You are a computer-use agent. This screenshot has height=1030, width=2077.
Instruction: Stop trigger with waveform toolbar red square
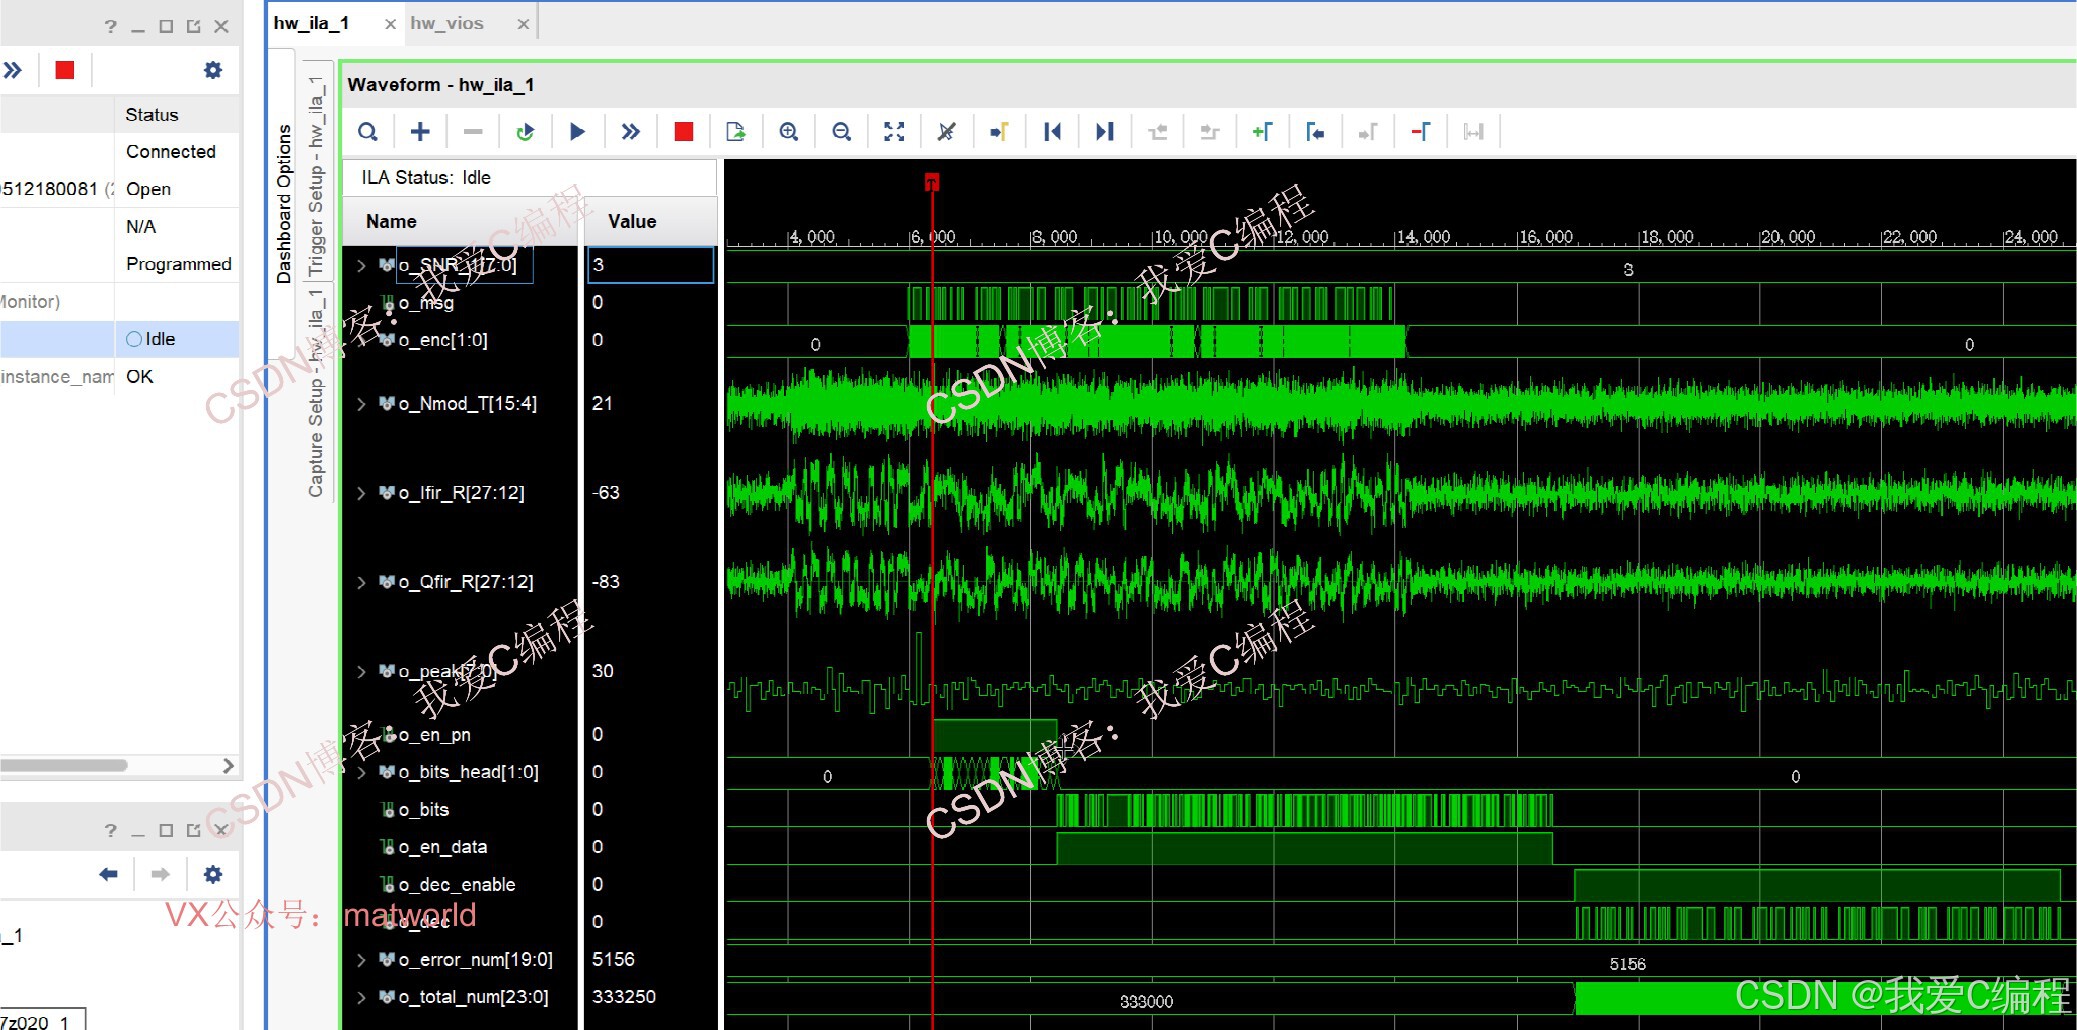[684, 132]
